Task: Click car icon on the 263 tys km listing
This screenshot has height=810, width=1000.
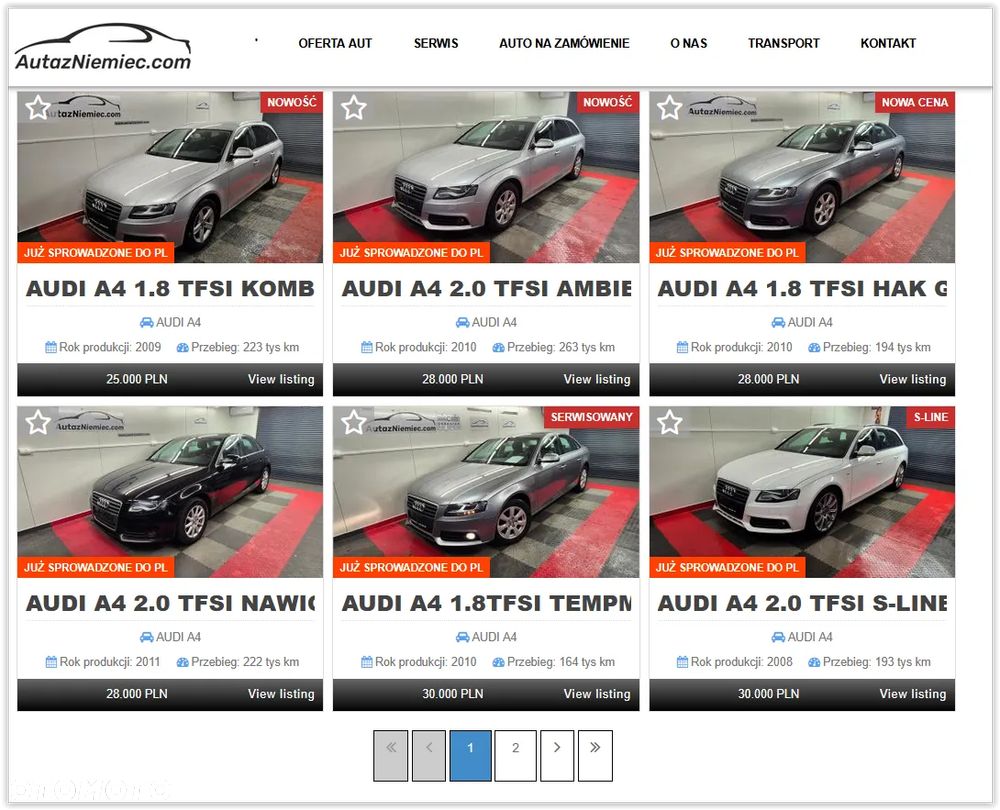Action: 462,323
